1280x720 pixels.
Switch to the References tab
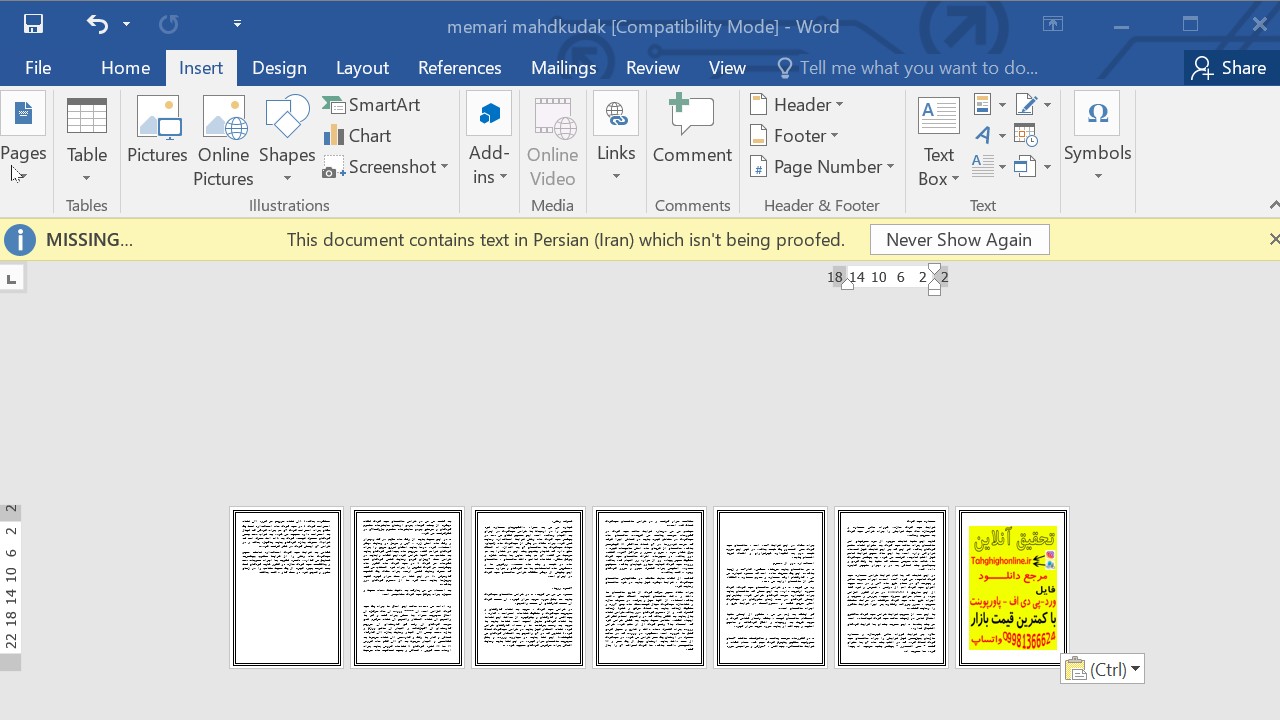(460, 68)
